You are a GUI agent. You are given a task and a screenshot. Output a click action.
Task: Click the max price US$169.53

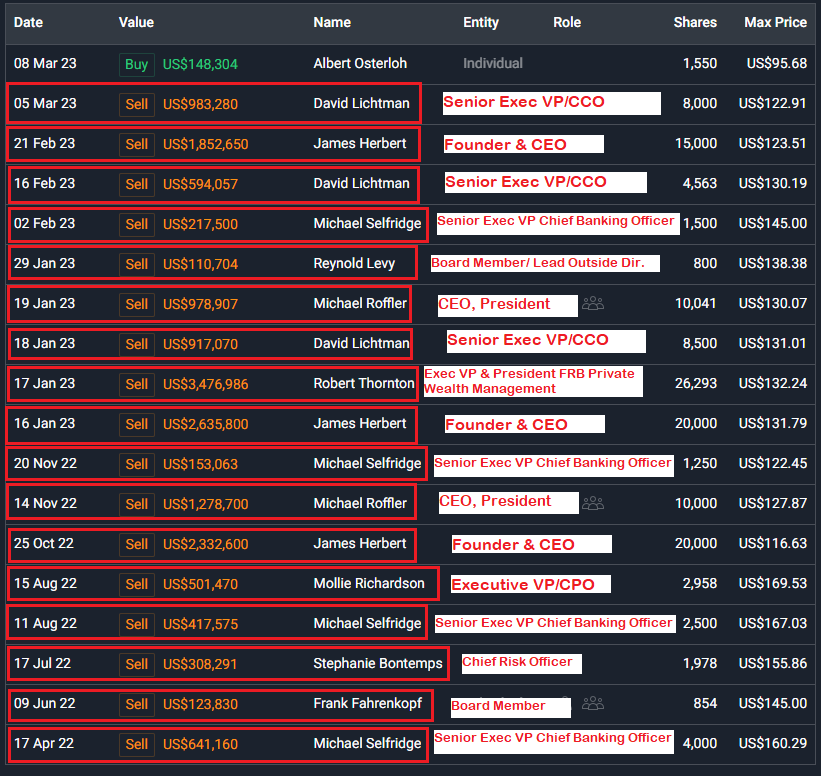coord(773,583)
